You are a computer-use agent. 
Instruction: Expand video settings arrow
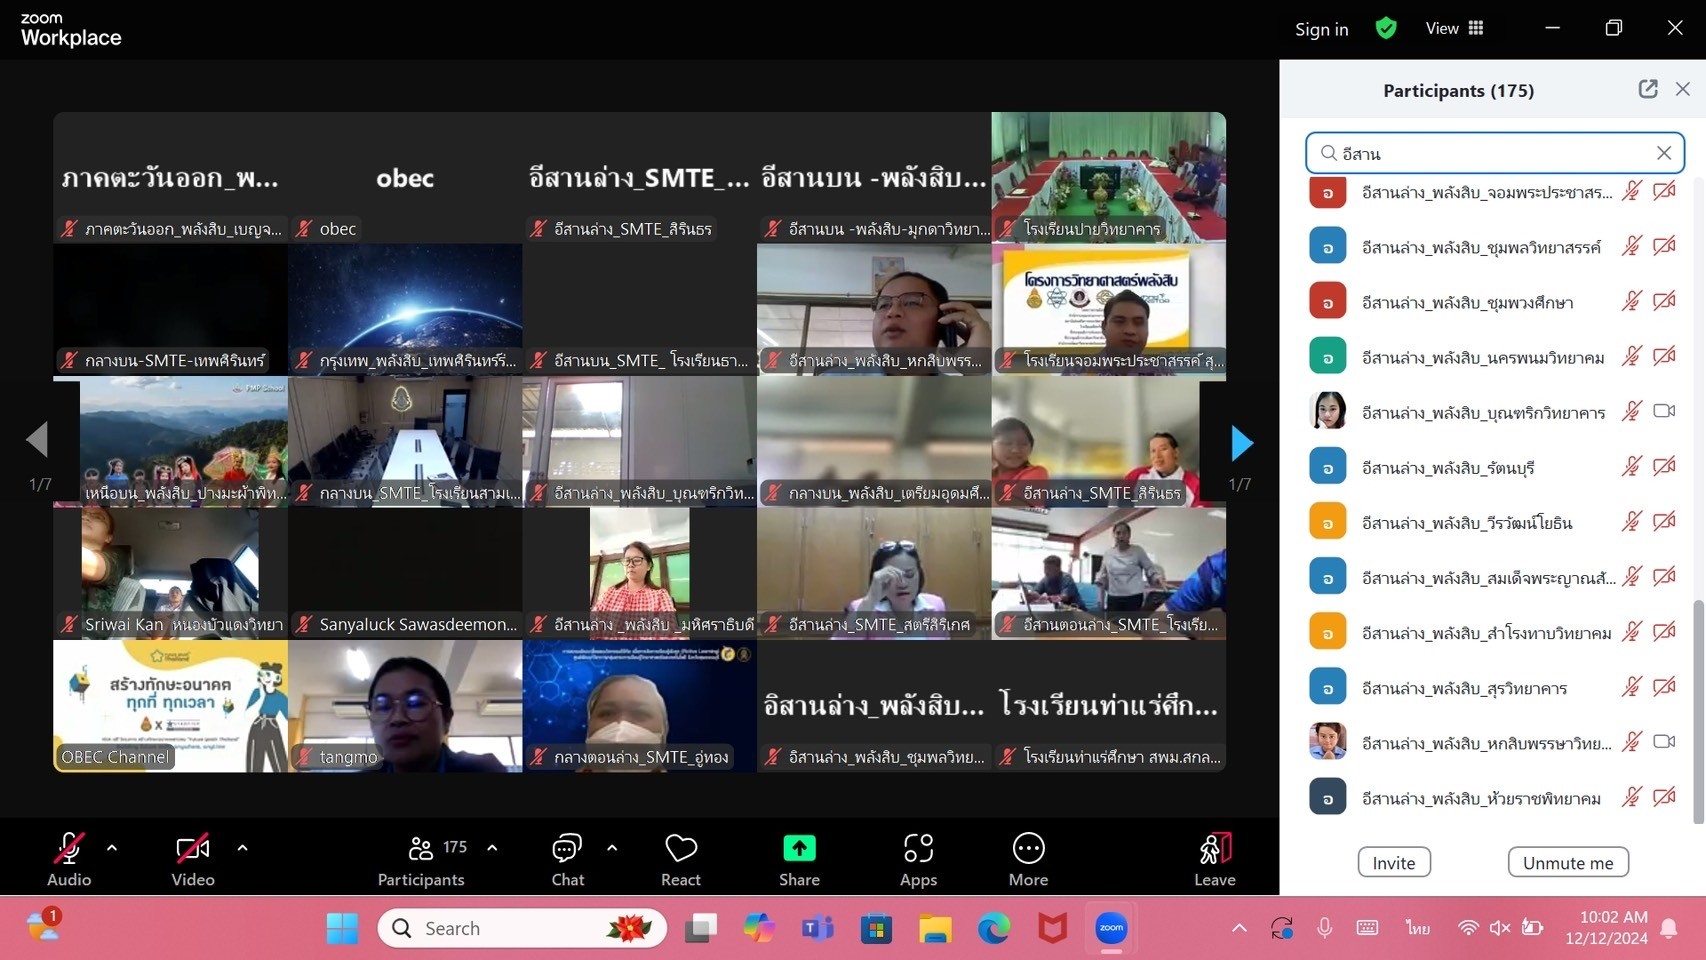point(242,848)
